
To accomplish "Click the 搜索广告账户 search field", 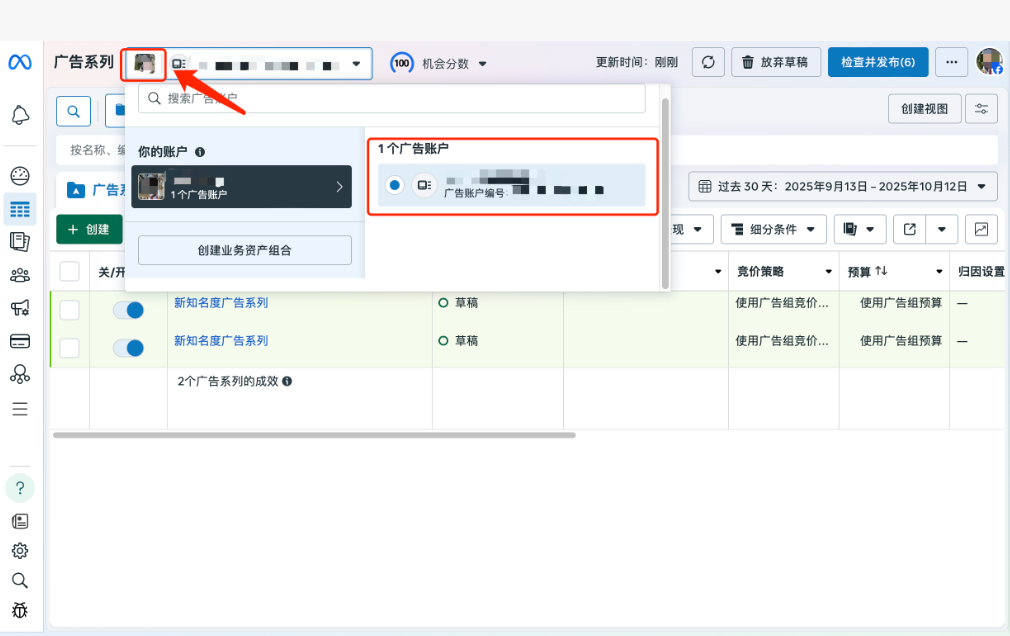I will click(x=395, y=99).
